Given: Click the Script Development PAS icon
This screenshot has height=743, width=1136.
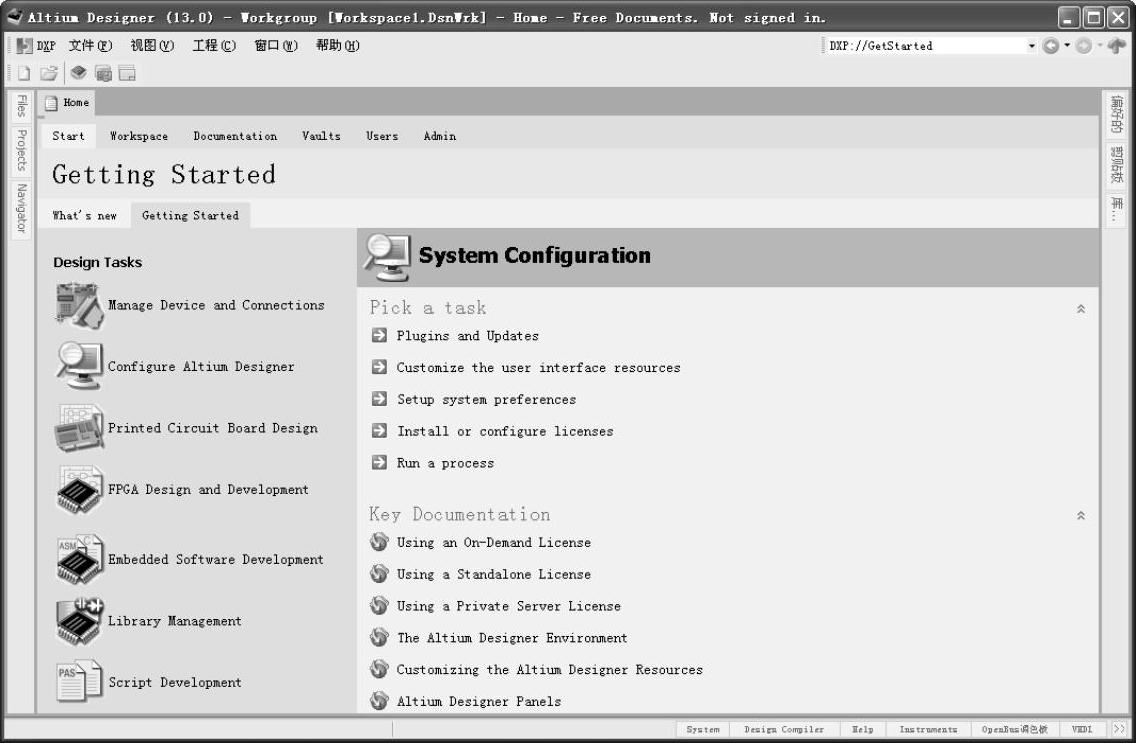Looking at the screenshot, I should (79, 681).
